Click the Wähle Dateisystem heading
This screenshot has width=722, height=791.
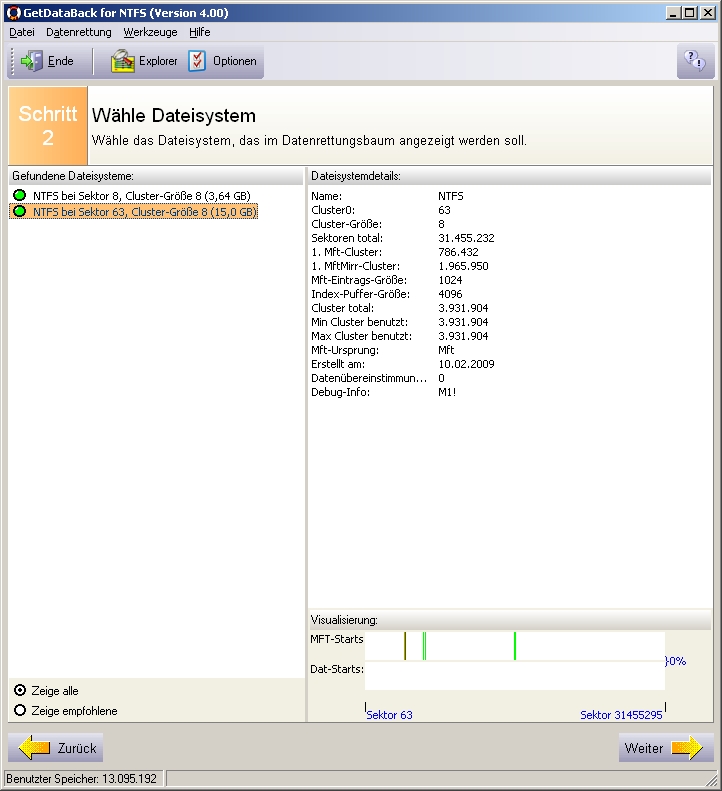tap(174, 116)
